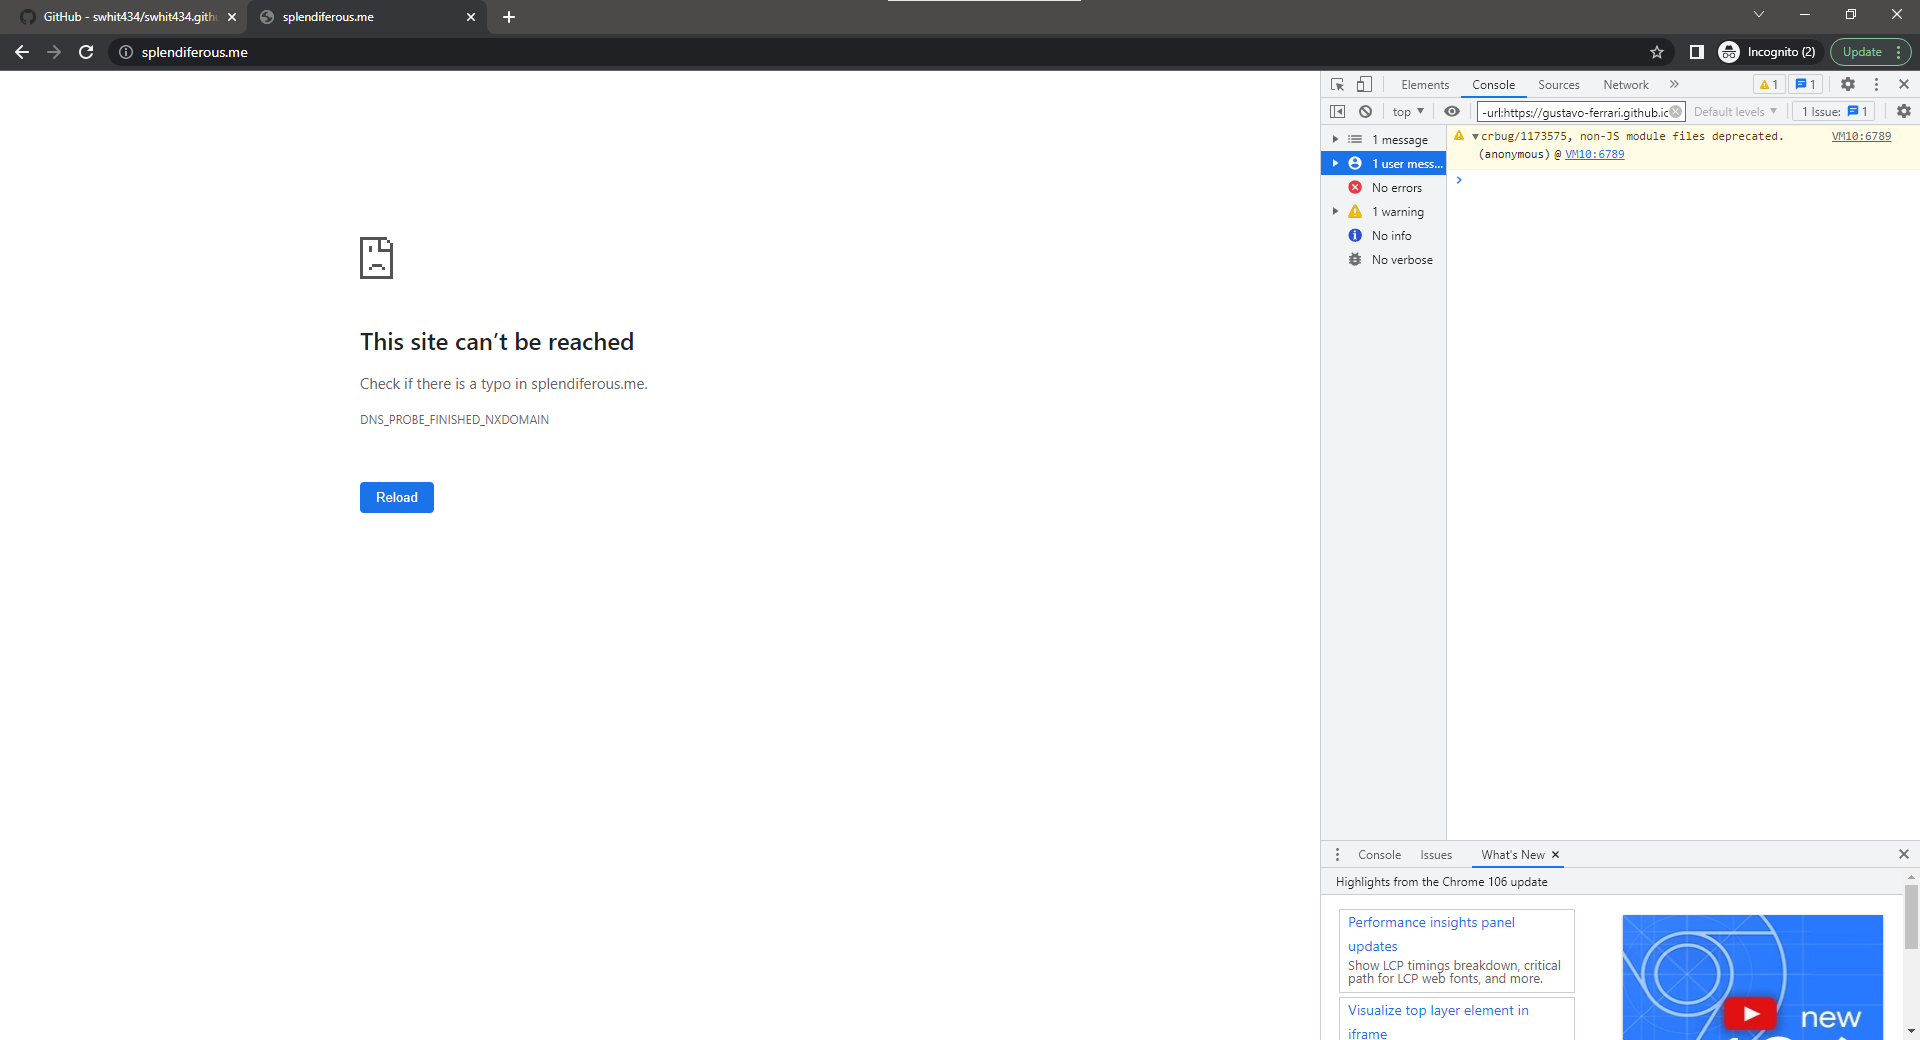Click the address bar showing splendiferous.me
The image size is (1920, 1040).
tap(890, 52)
